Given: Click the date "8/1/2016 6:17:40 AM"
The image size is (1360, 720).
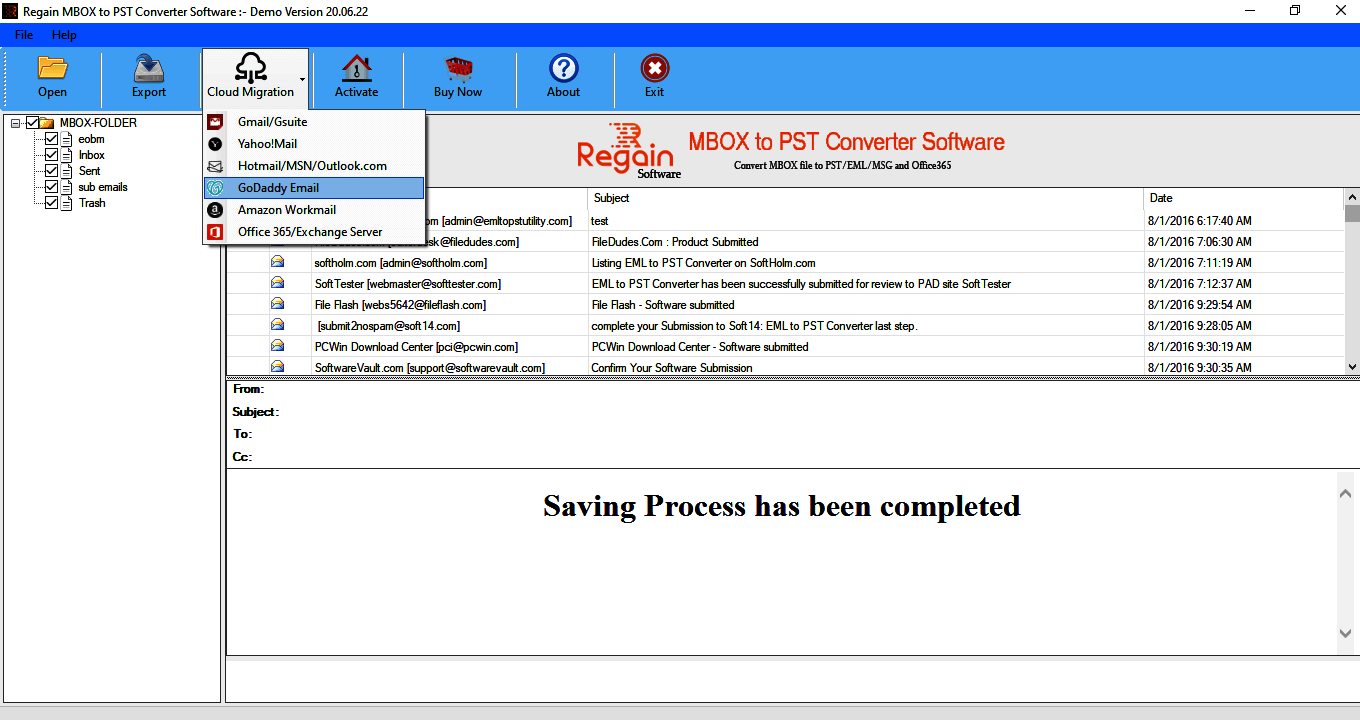Looking at the screenshot, I should tap(1200, 221).
